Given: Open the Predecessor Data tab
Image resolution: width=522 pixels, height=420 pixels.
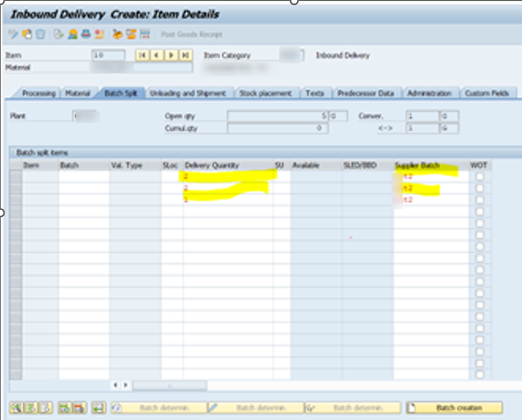Looking at the screenshot, I should (366, 93).
